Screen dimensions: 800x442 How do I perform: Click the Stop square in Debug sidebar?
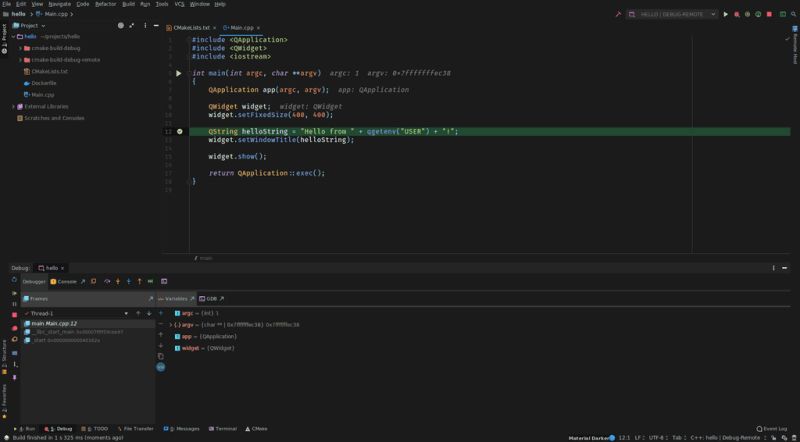tap(14, 315)
